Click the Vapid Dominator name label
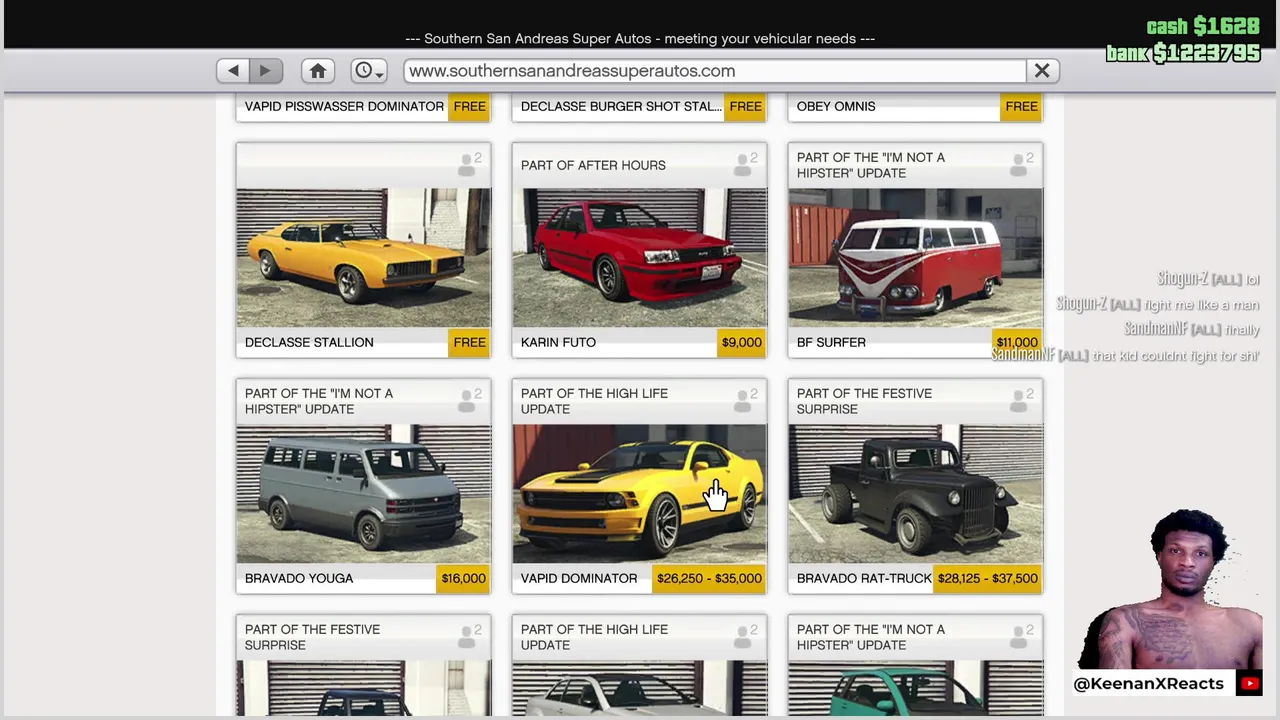1280x720 pixels. 579,578
